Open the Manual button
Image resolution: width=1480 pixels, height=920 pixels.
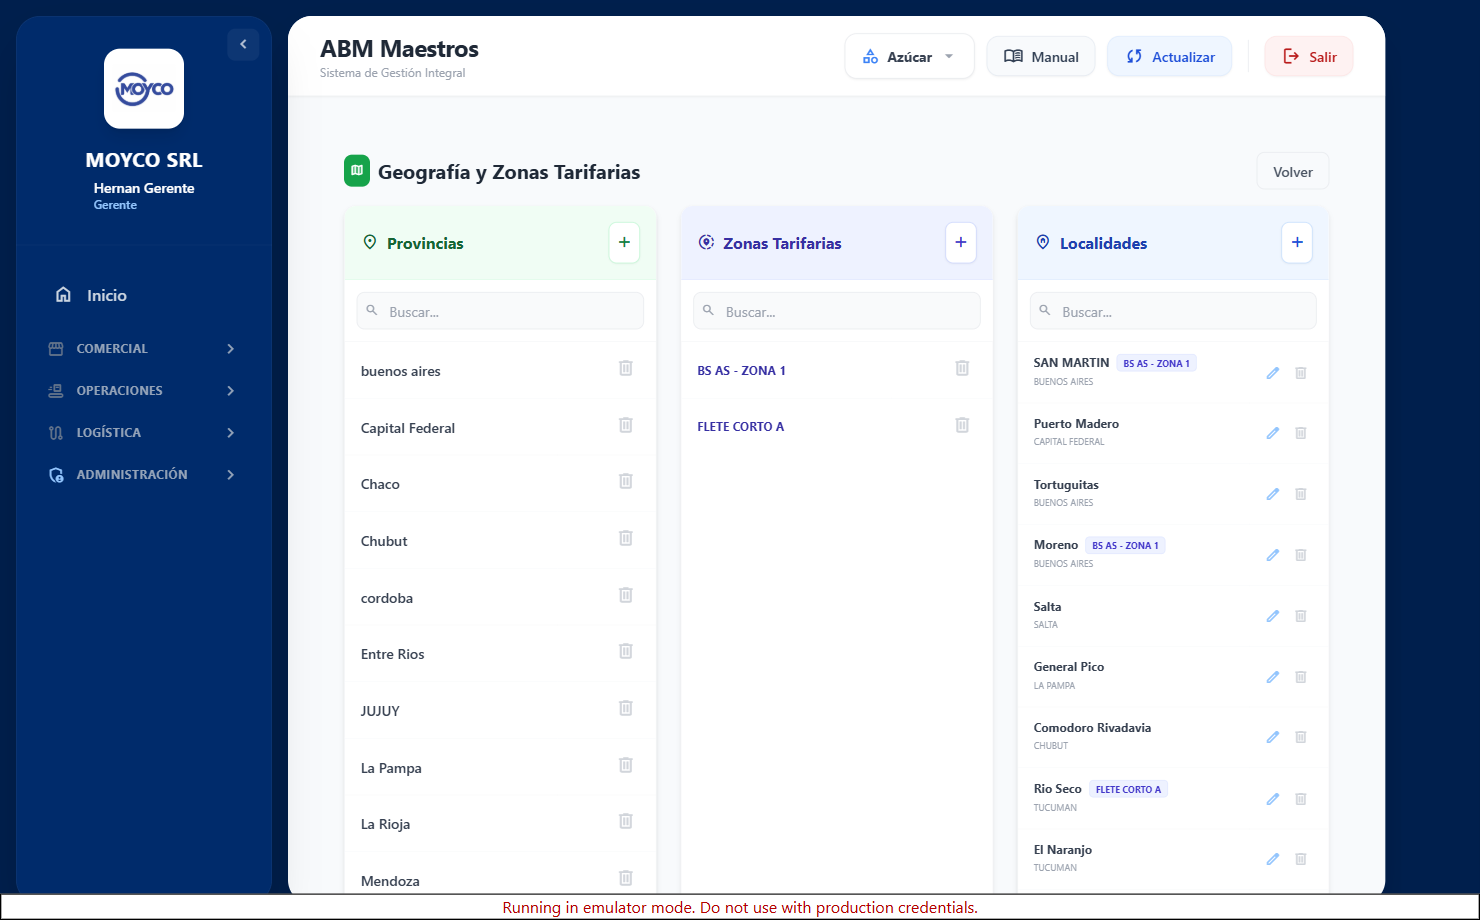pos(1041,57)
